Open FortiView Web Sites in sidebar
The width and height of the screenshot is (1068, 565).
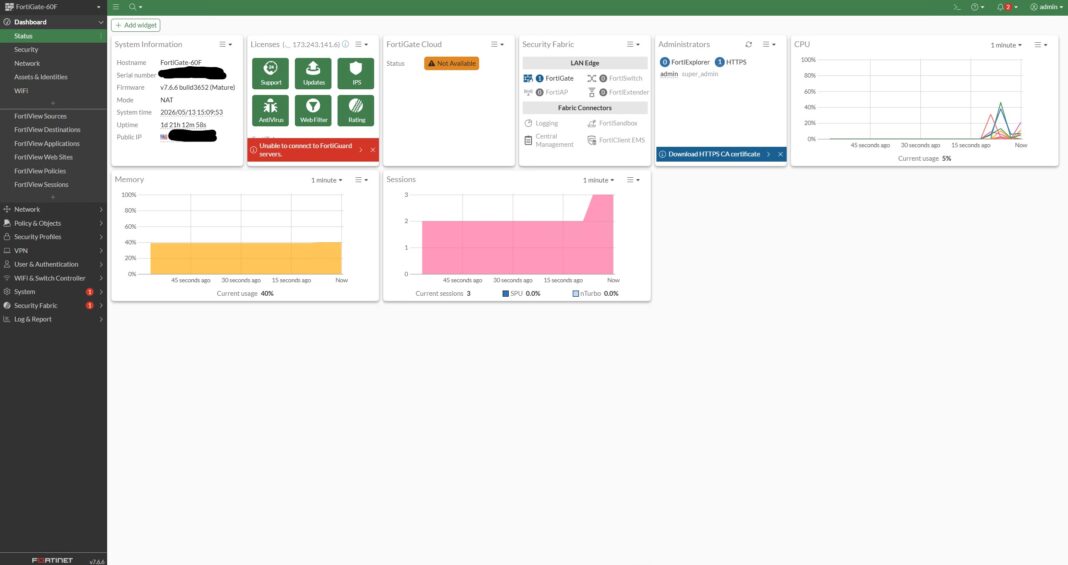53,157
